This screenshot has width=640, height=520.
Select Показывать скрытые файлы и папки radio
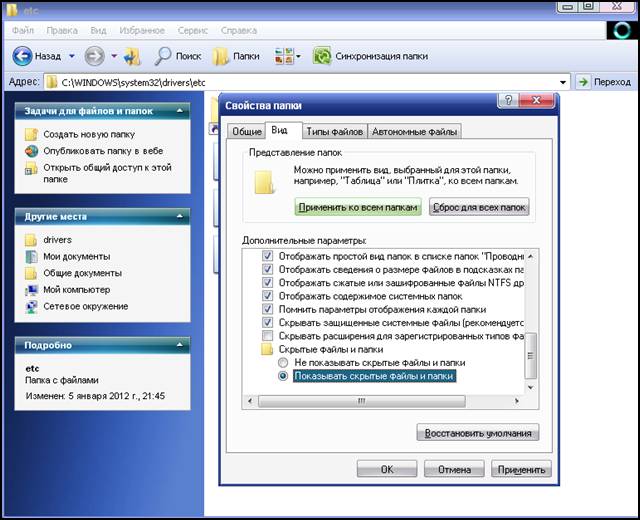(x=283, y=376)
